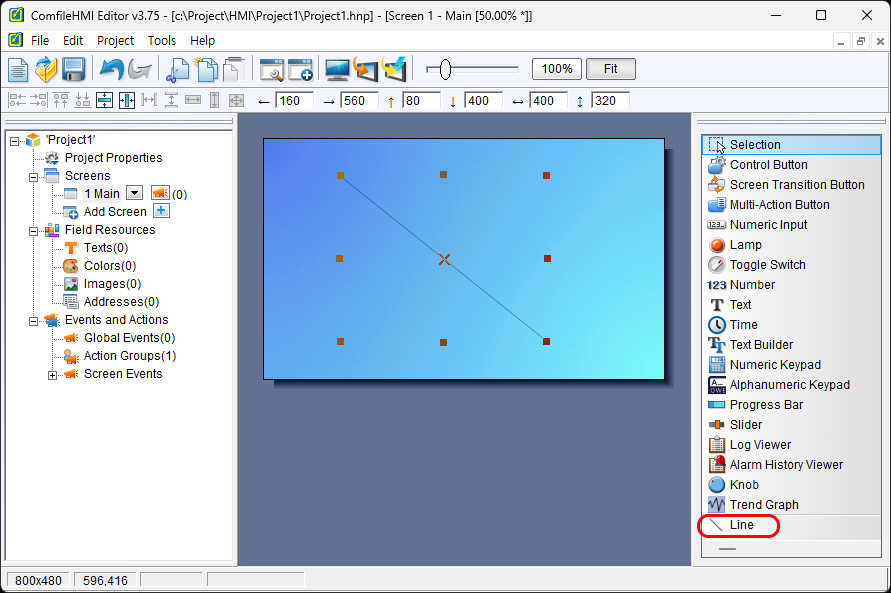Viewport: 891px width, 593px height.
Task: Click the Undo arrow icon
Action: tap(111, 69)
